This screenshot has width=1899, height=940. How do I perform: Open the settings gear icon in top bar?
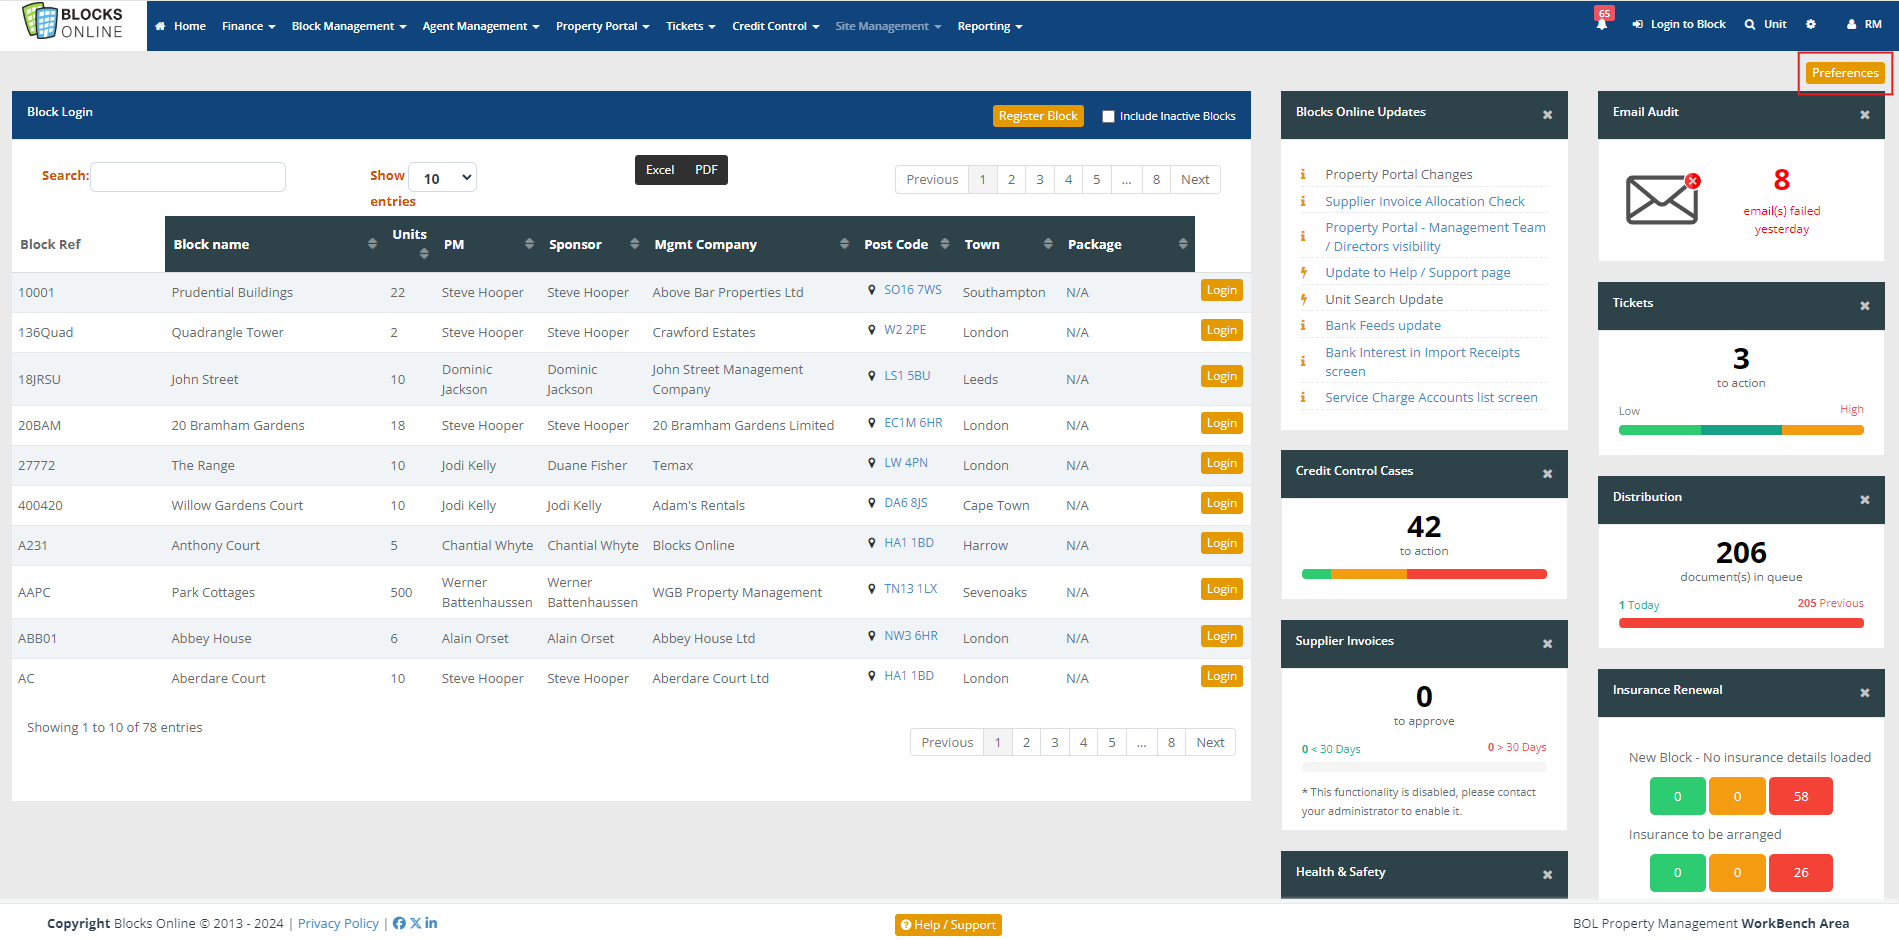click(1811, 24)
